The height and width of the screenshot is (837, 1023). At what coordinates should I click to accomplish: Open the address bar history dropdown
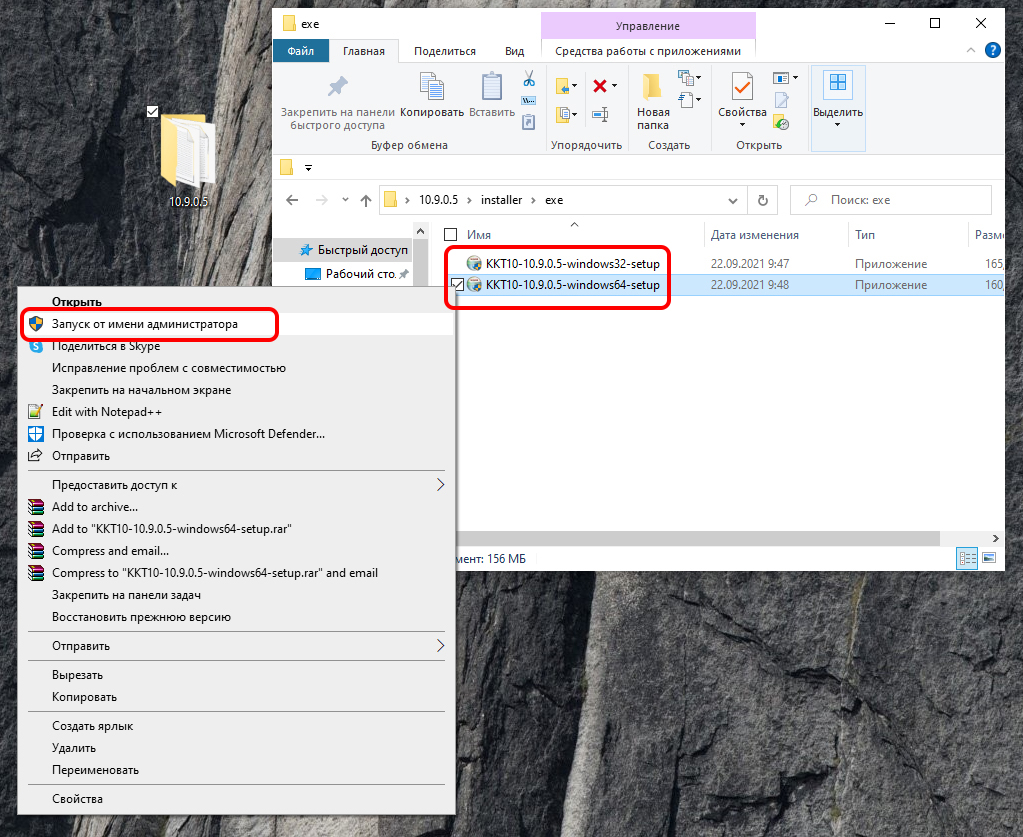[x=735, y=200]
